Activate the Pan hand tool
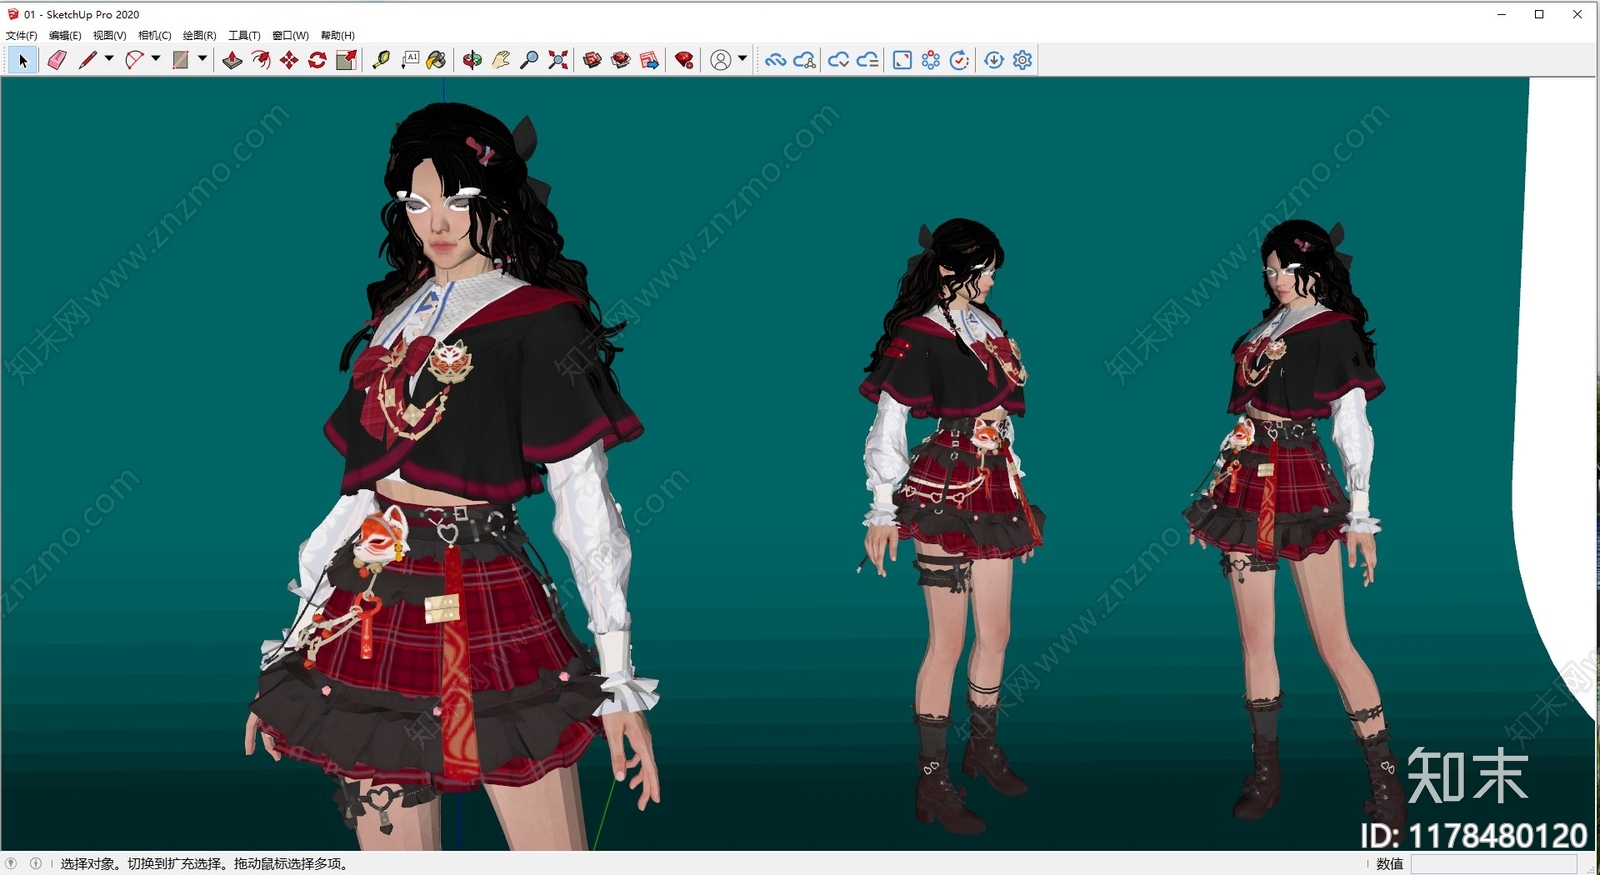Image resolution: width=1600 pixels, height=875 pixels. pyautogui.click(x=501, y=60)
